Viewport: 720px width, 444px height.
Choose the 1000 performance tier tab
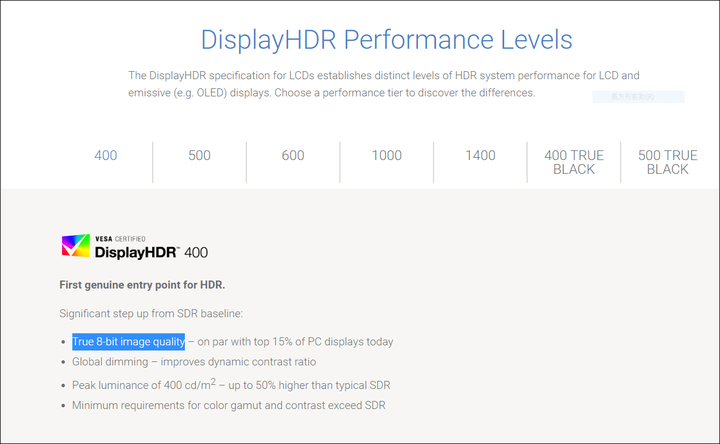pos(387,156)
